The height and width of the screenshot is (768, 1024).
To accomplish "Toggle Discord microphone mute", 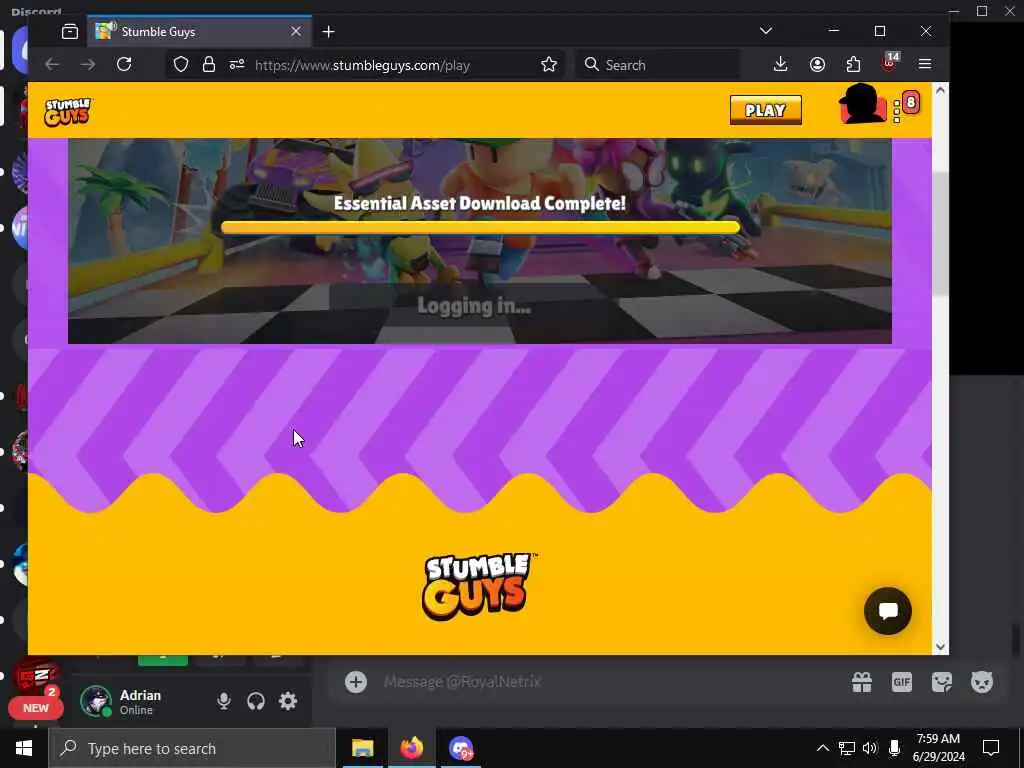I will tap(224, 701).
